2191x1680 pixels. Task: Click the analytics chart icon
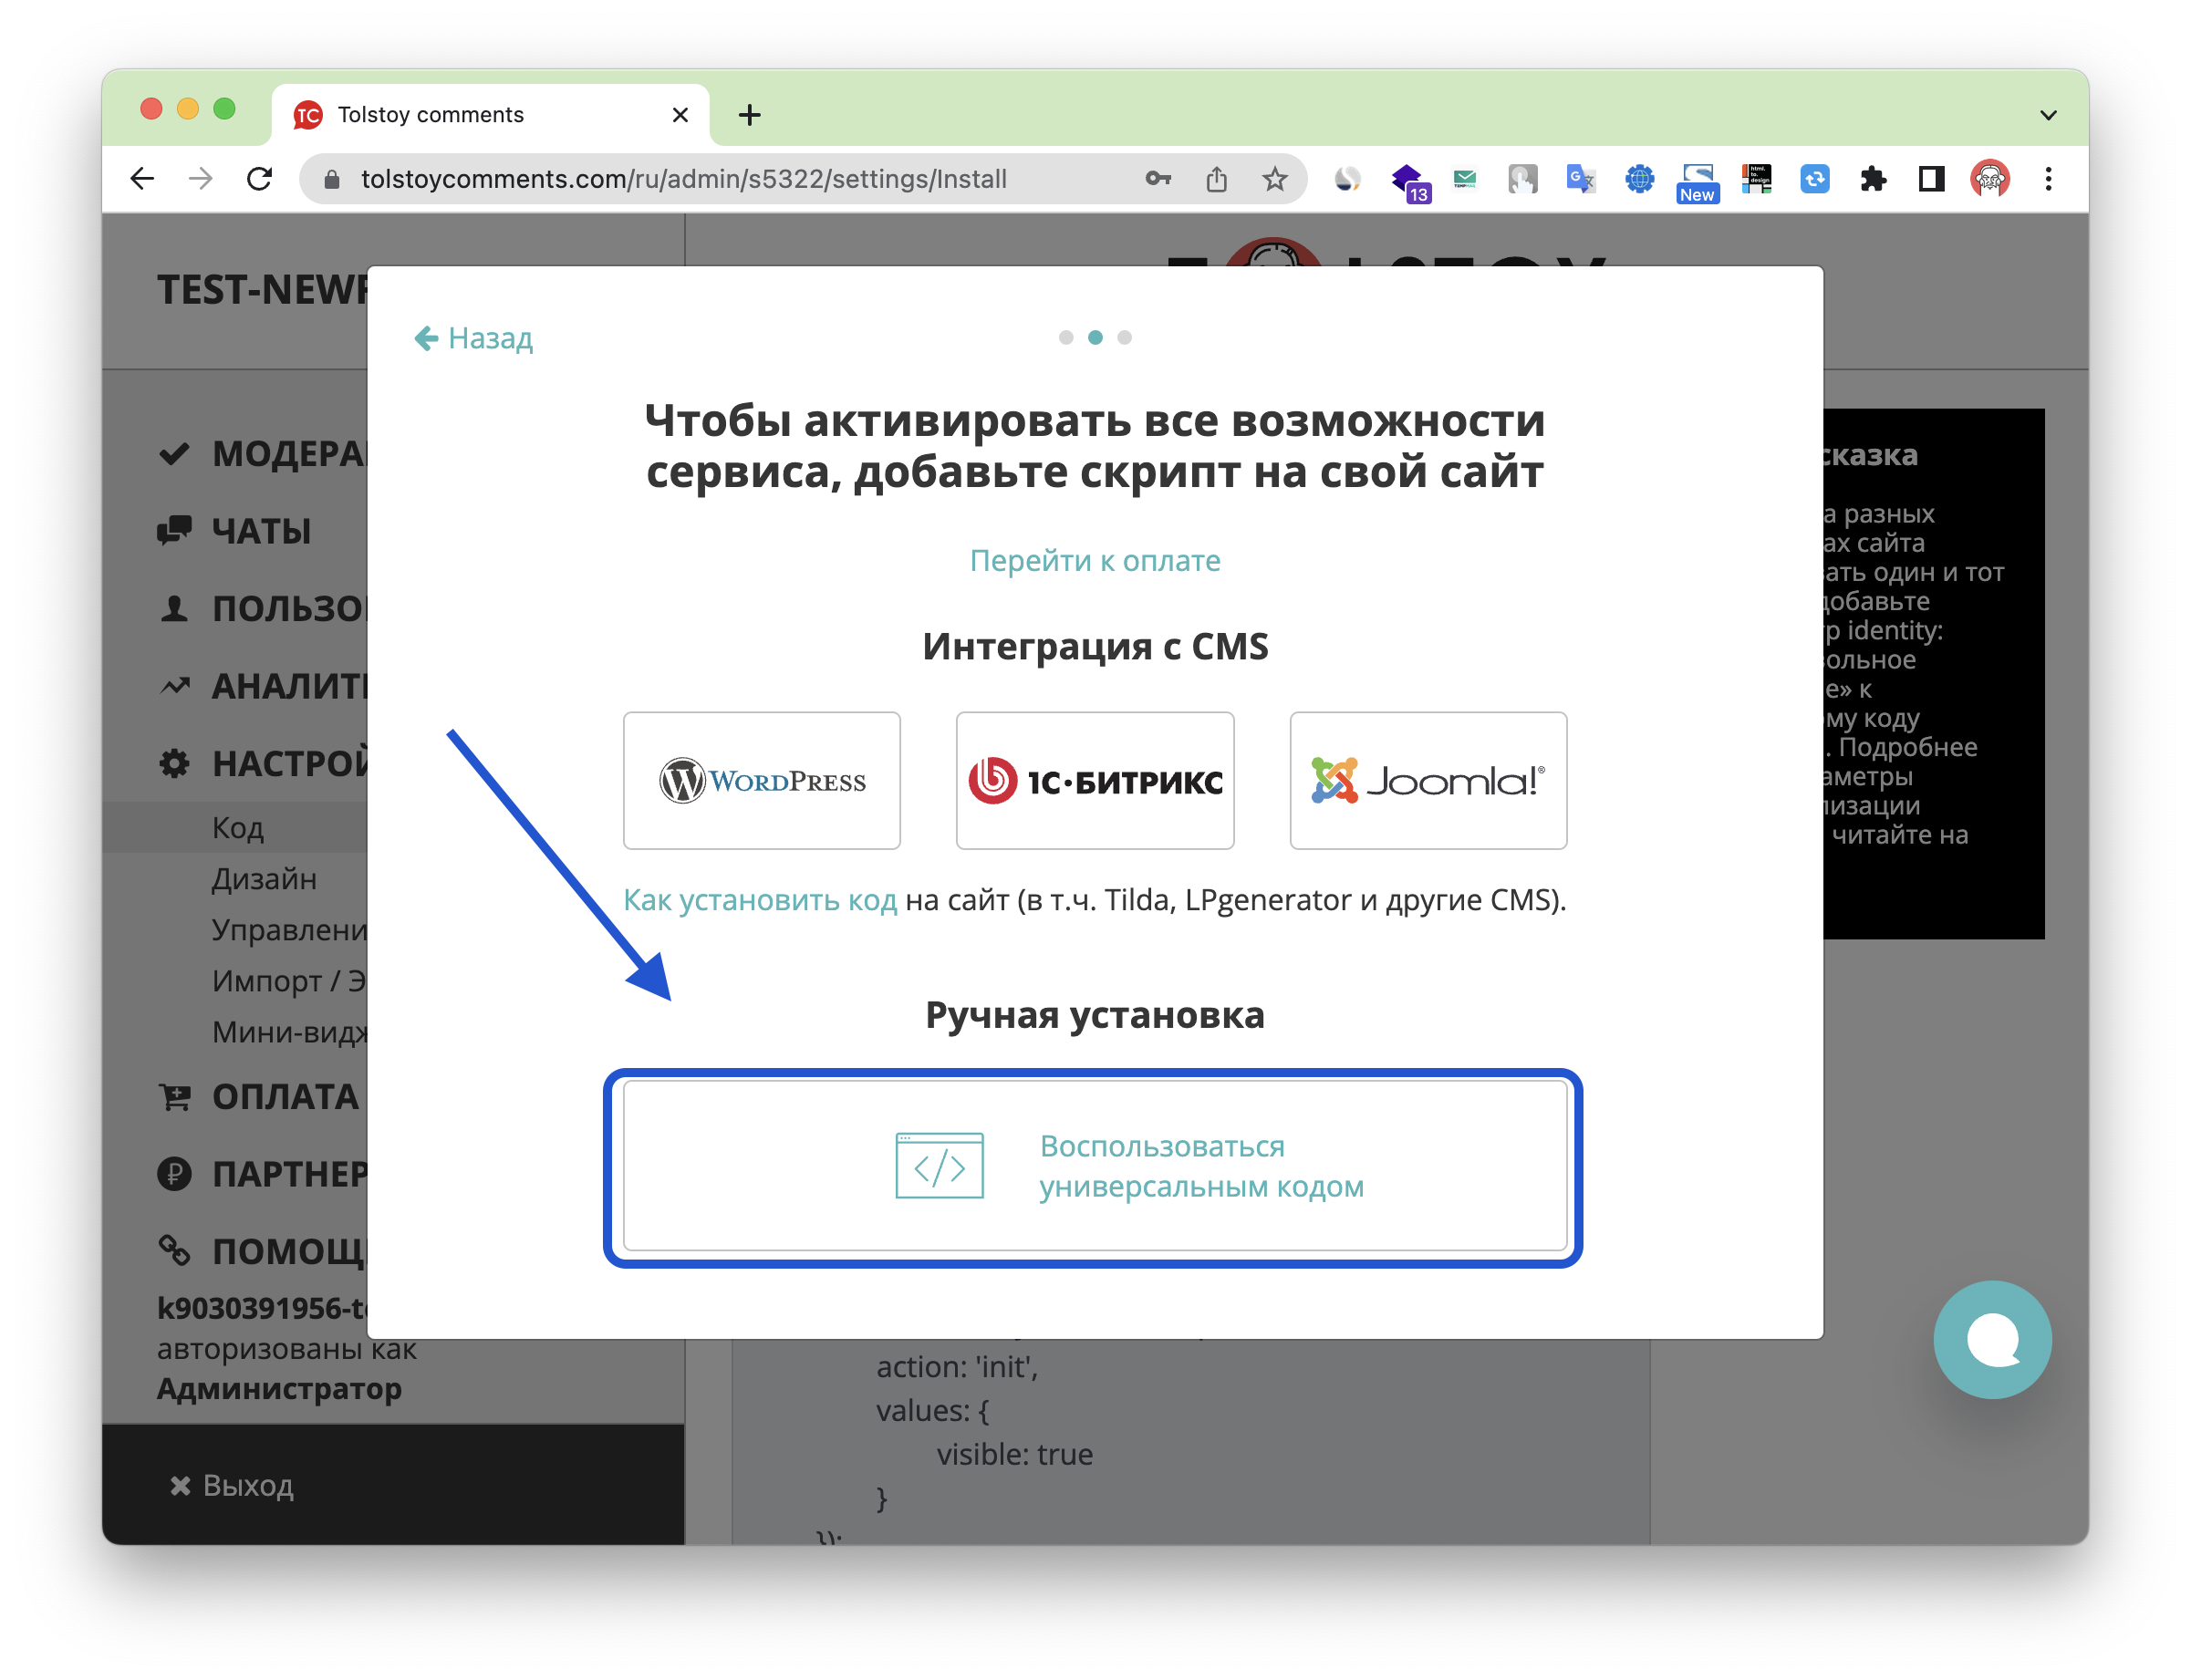[x=174, y=686]
